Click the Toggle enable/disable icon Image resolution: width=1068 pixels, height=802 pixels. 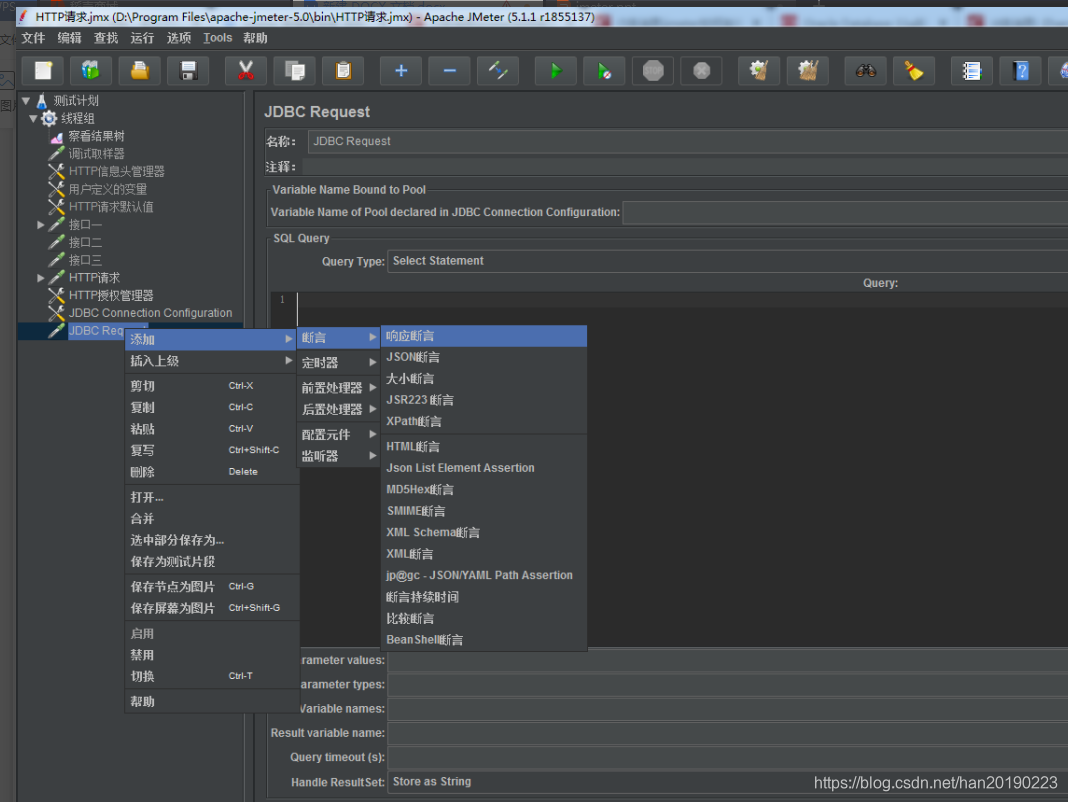coord(499,71)
